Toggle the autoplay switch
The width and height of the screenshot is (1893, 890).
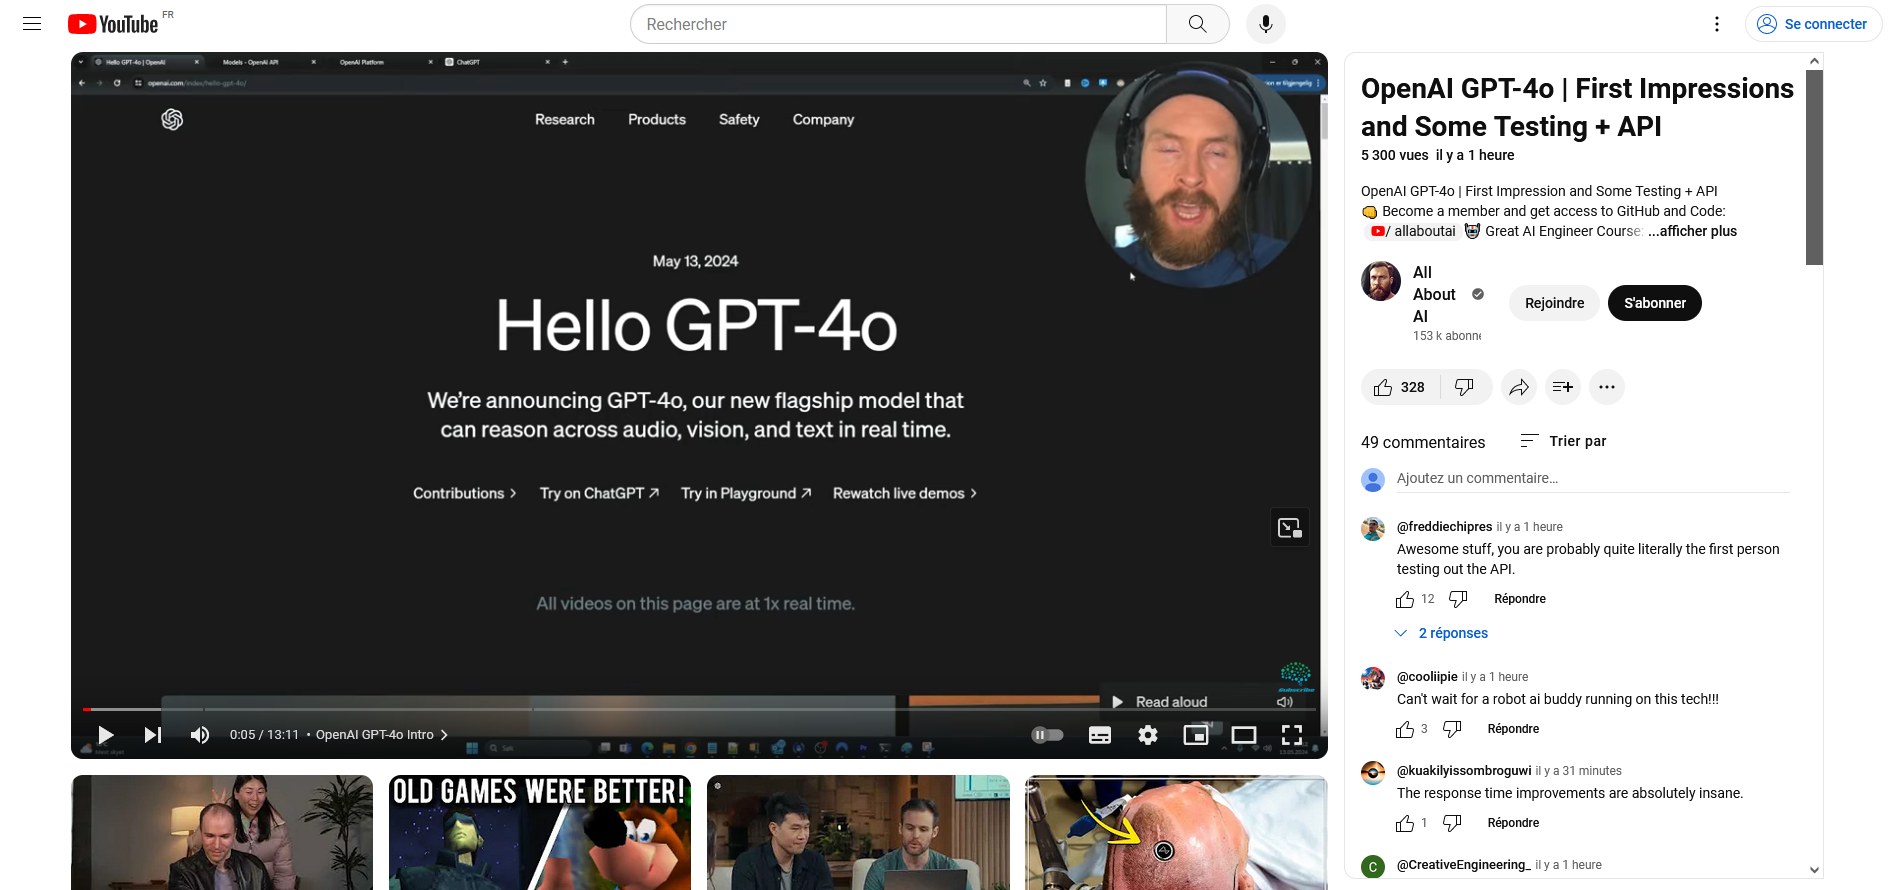1047,735
